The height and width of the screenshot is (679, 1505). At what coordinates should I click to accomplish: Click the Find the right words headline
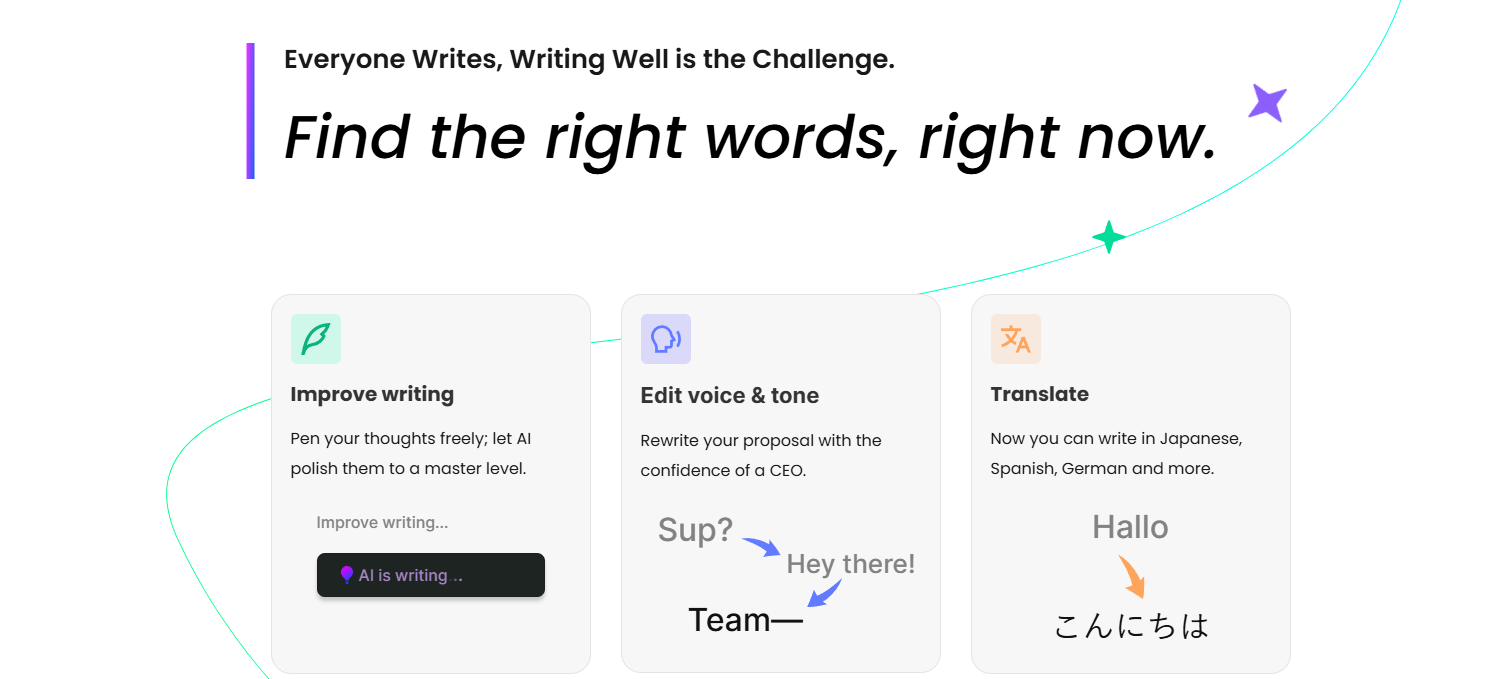[750, 137]
